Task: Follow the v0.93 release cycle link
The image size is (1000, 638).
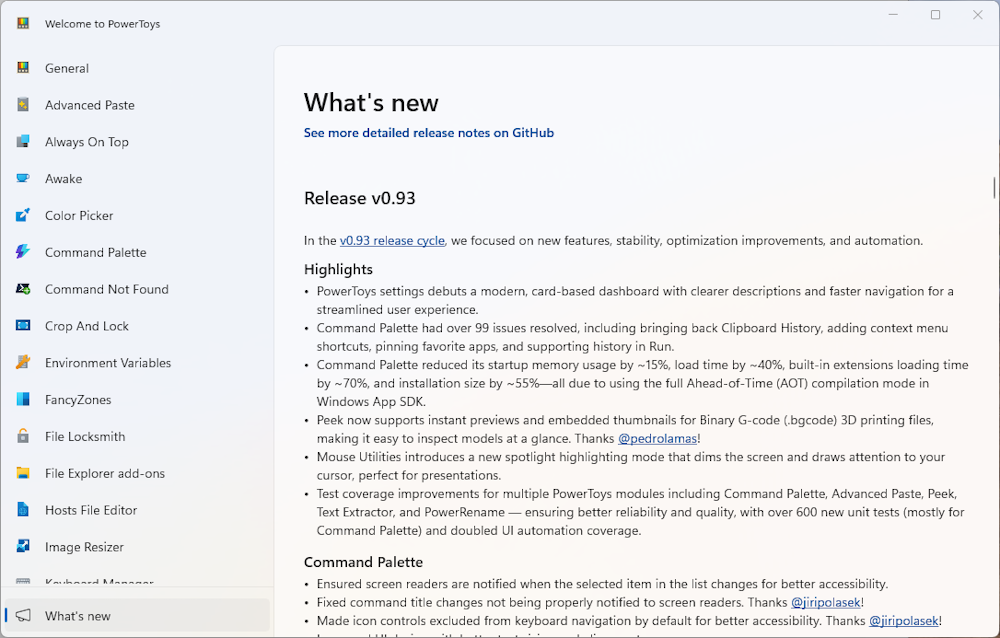Action: coord(392,241)
